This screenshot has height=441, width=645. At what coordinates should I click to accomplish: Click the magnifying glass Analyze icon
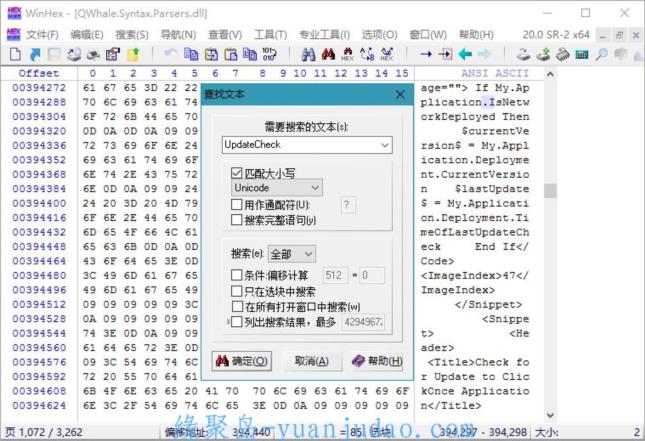(x=601, y=54)
